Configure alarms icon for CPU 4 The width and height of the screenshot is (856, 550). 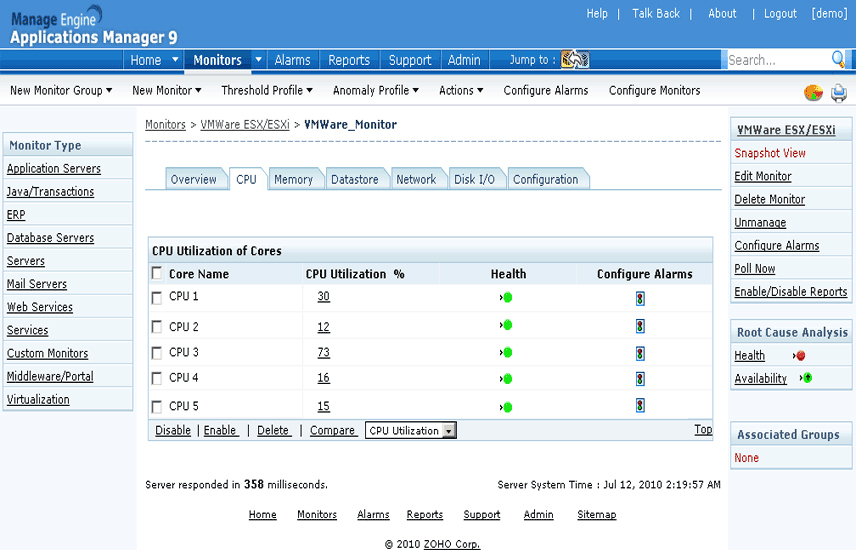640,379
